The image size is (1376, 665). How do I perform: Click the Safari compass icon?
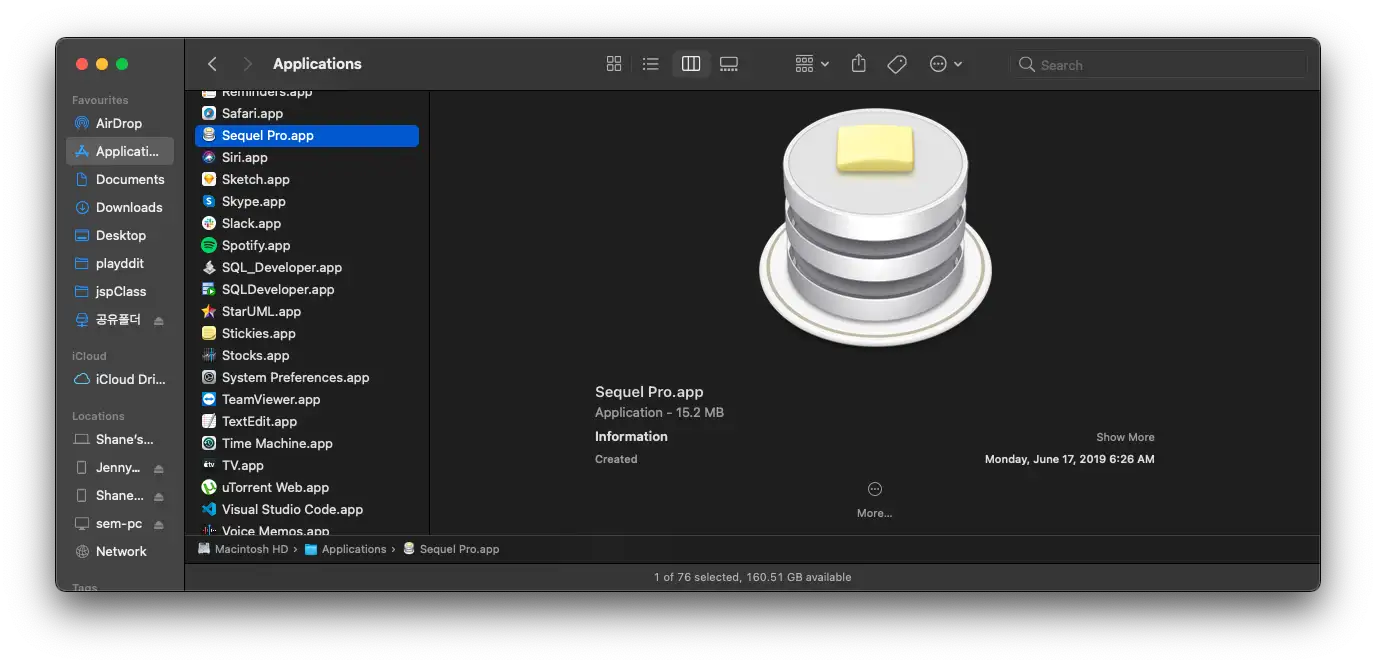pos(209,113)
